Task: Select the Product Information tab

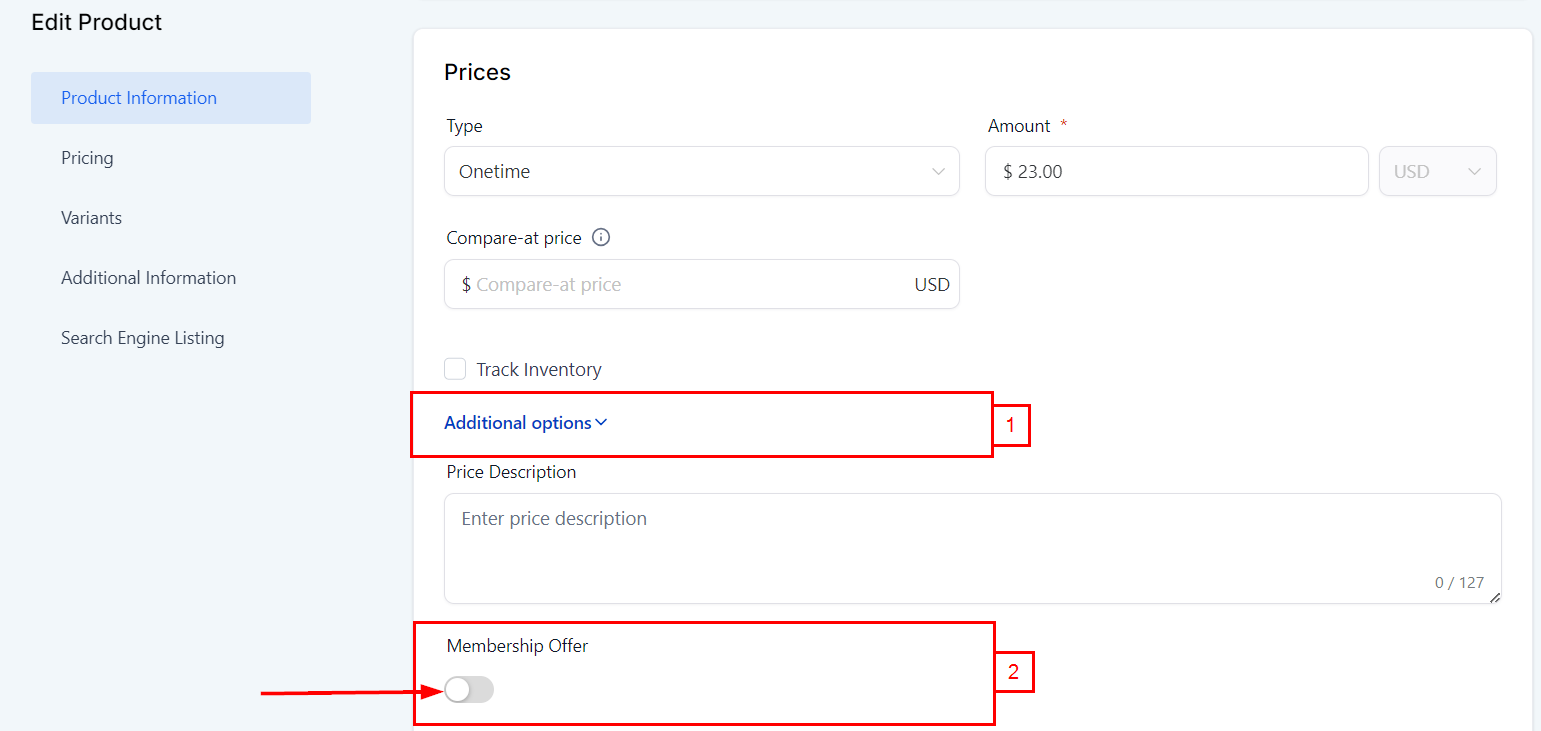Action: point(139,98)
